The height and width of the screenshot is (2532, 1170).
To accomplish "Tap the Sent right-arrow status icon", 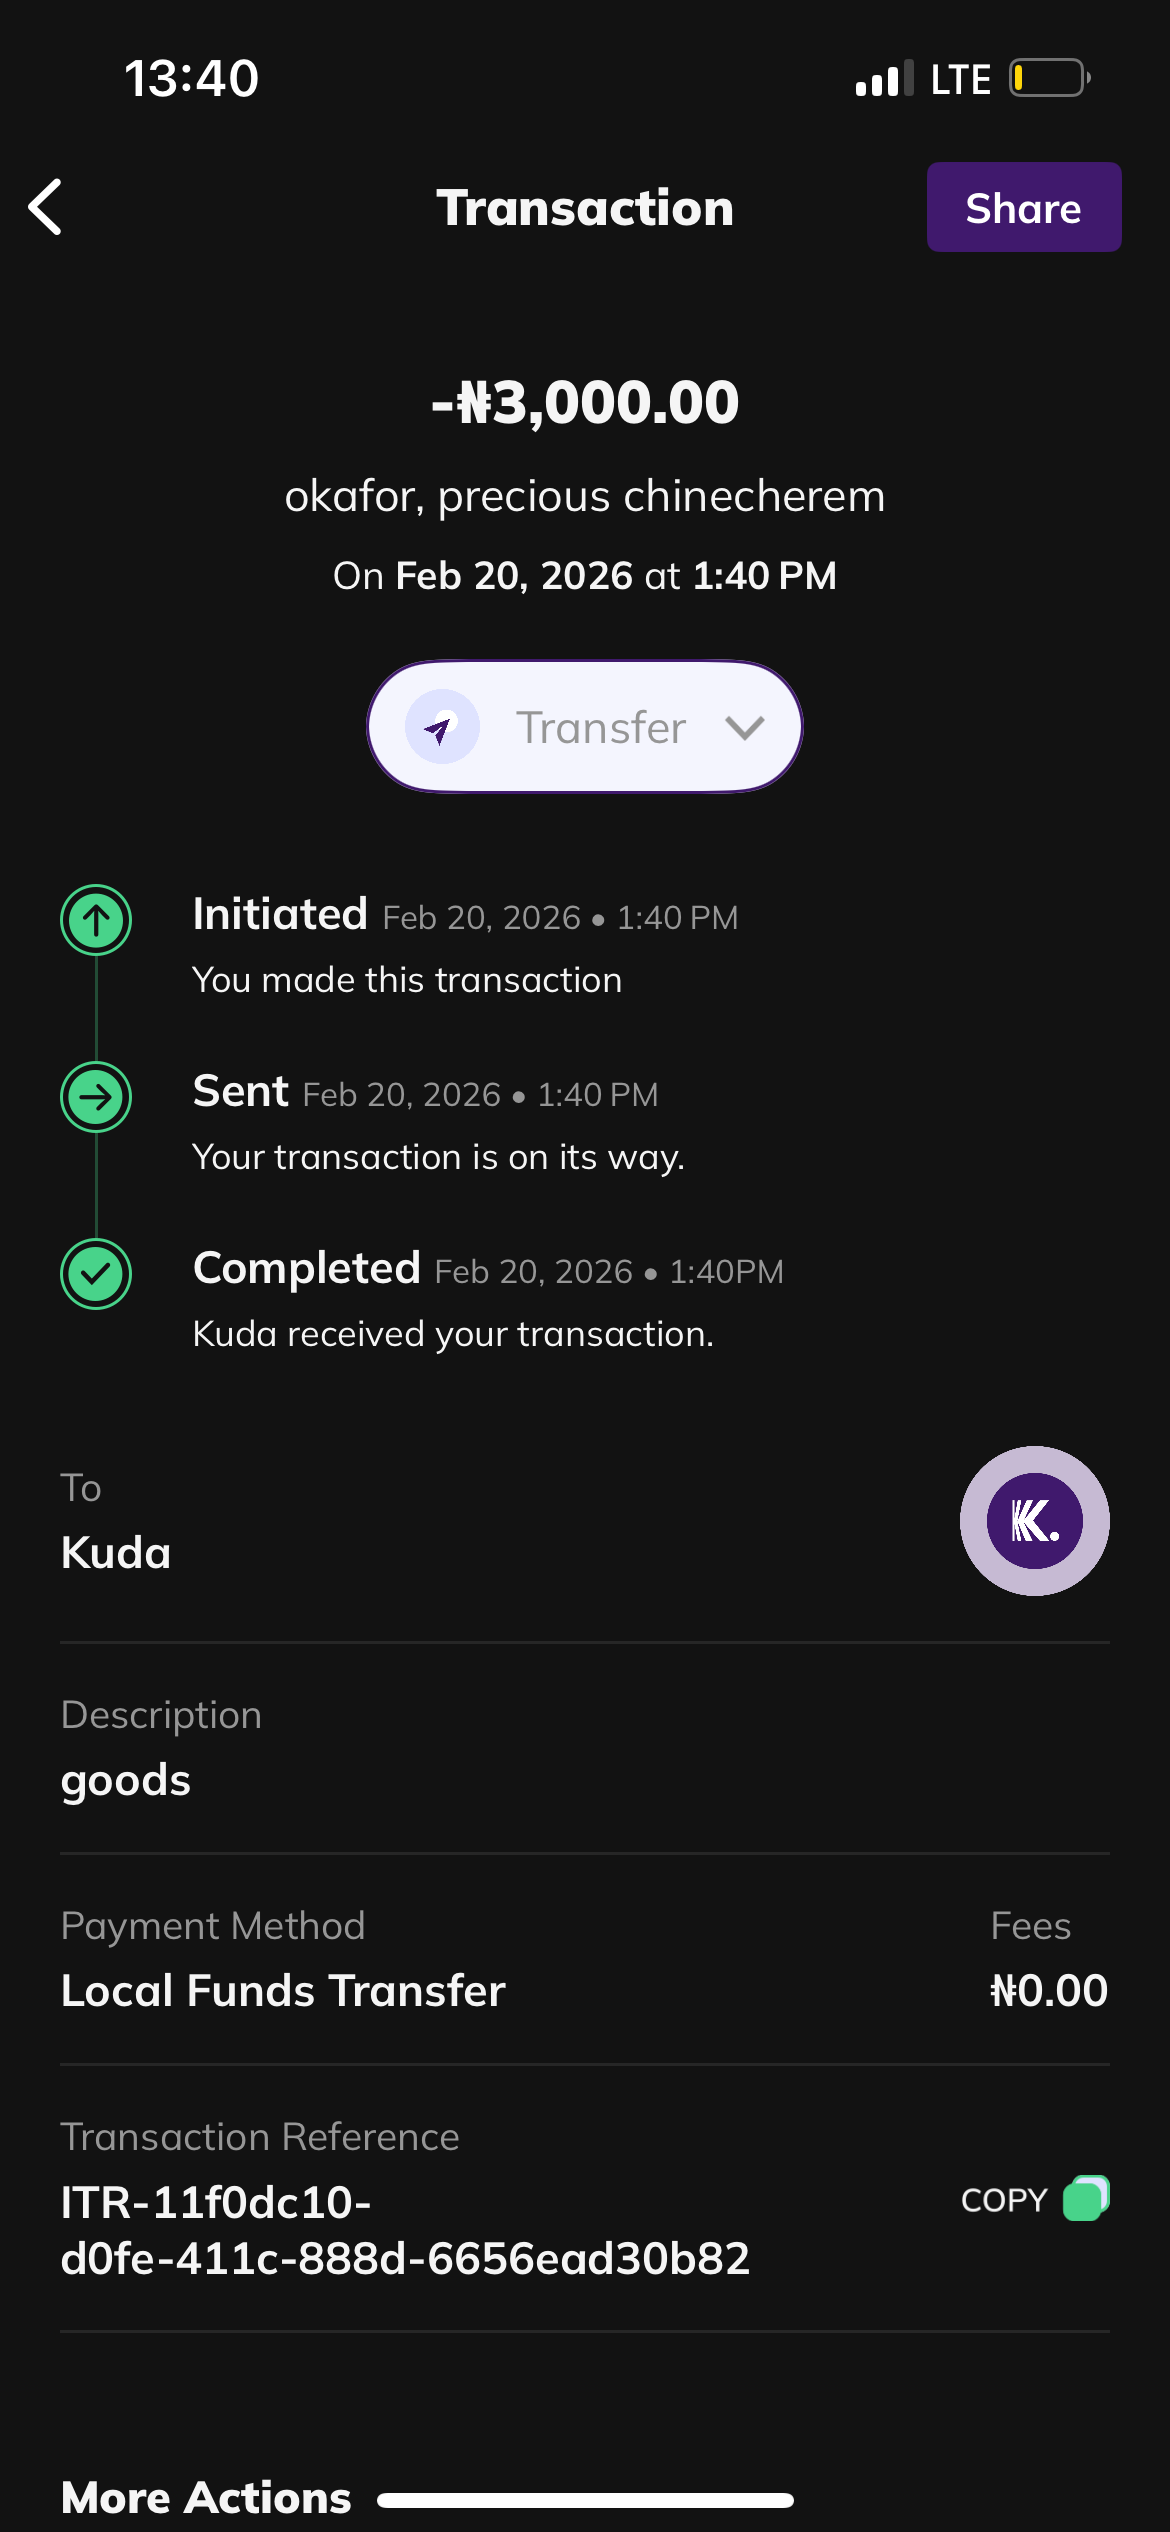I will pyautogui.click(x=96, y=1097).
